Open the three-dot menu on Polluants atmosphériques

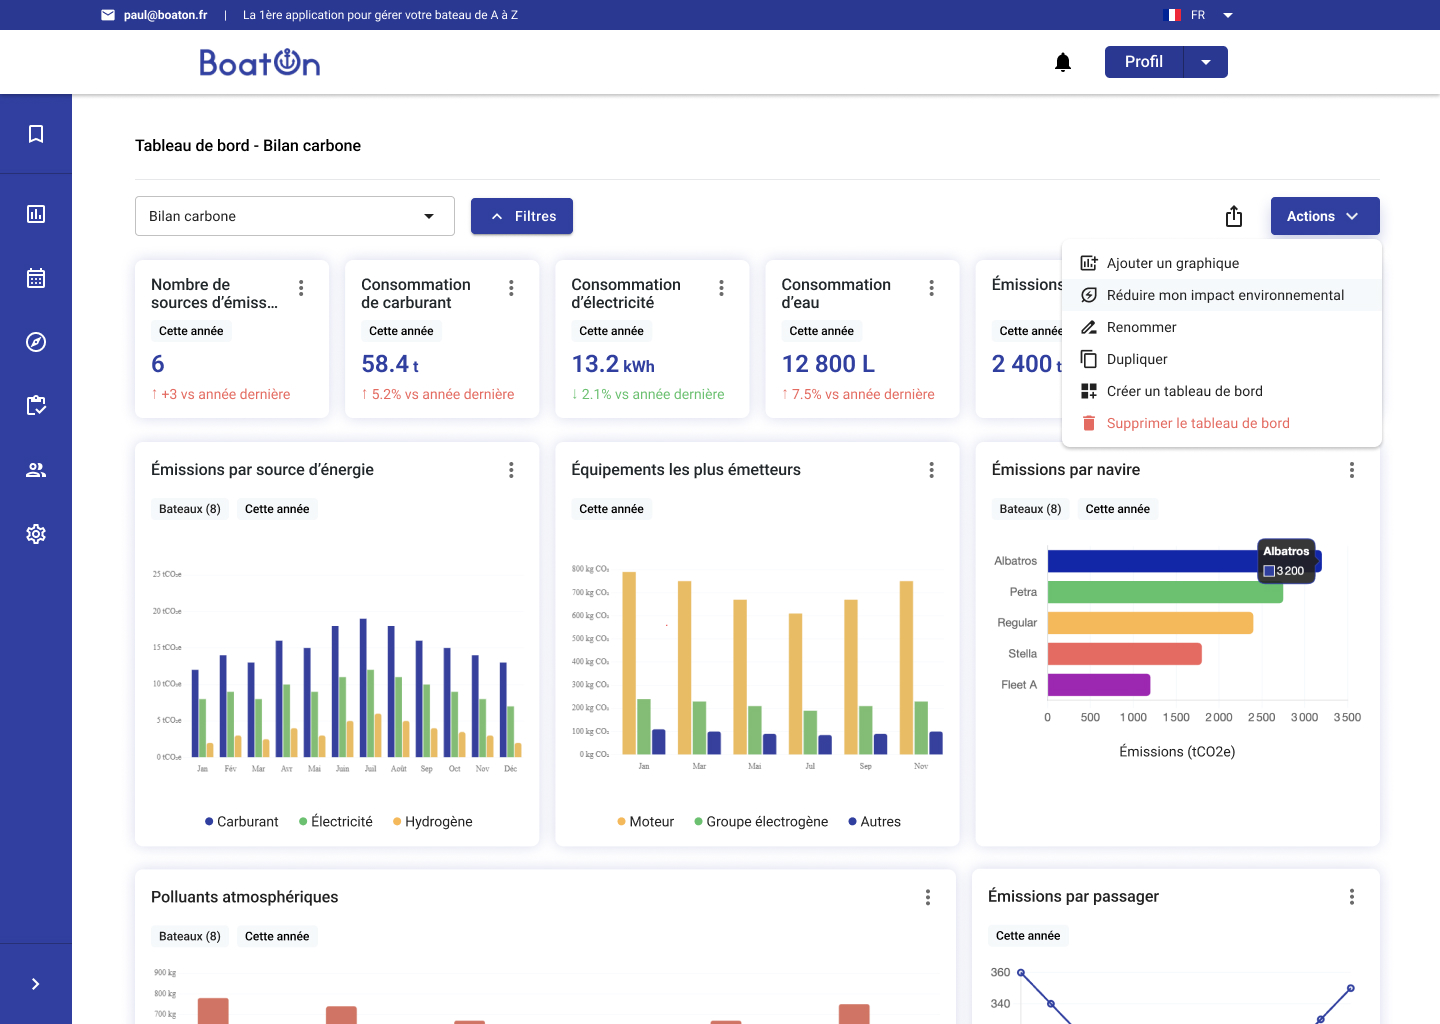tap(928, 897)
